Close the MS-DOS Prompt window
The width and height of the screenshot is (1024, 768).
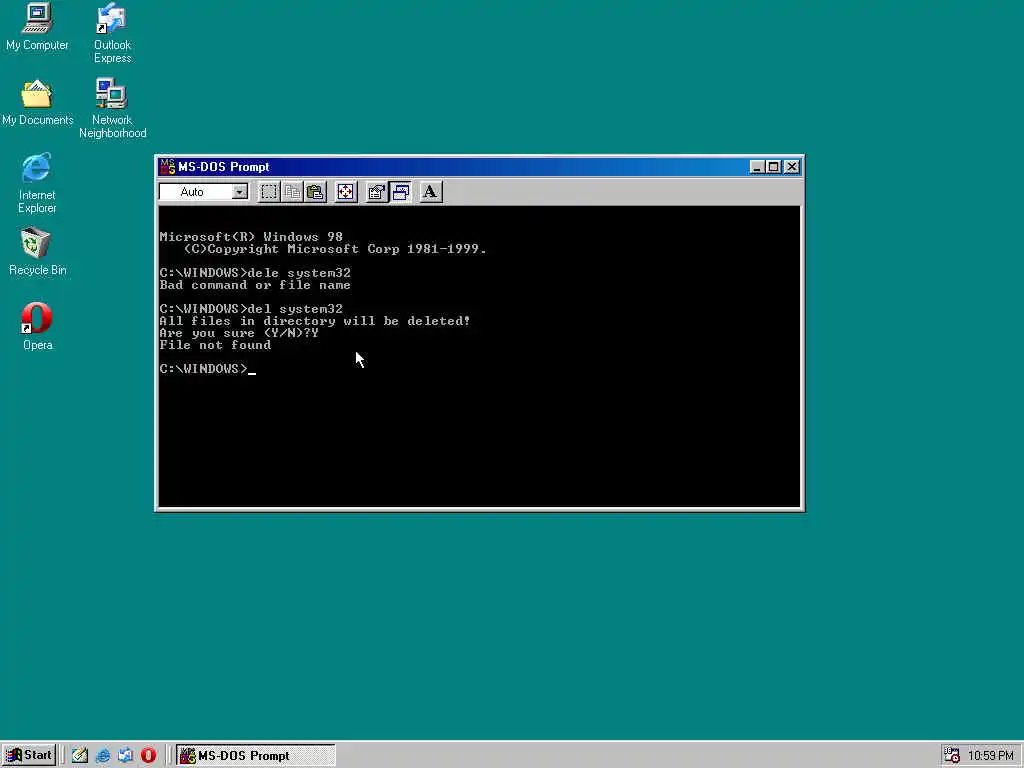pos(792,167)
